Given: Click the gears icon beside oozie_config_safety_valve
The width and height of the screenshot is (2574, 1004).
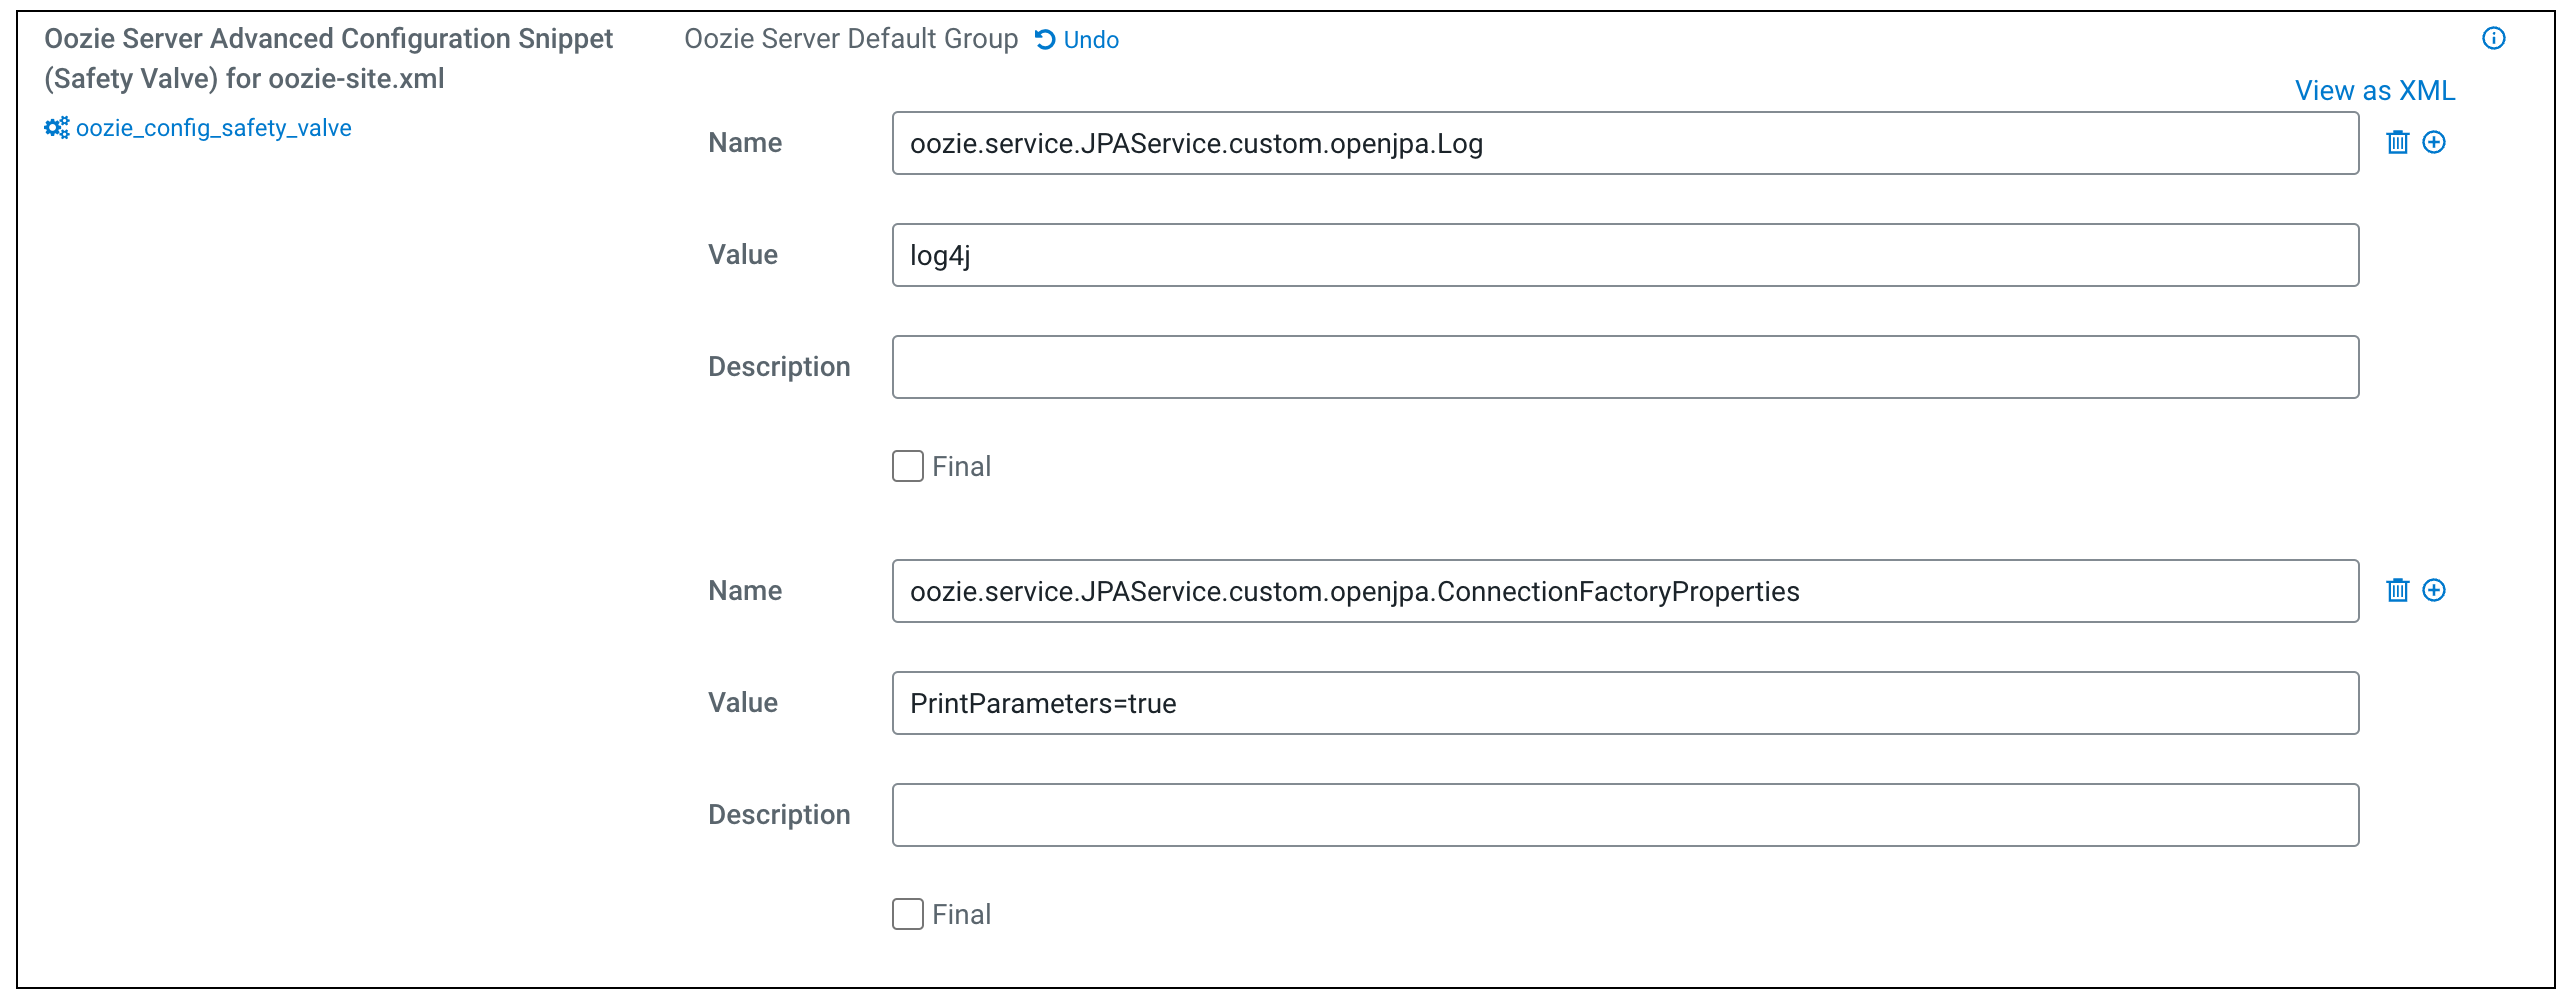Looking at the screenshot, I should 57,128.
